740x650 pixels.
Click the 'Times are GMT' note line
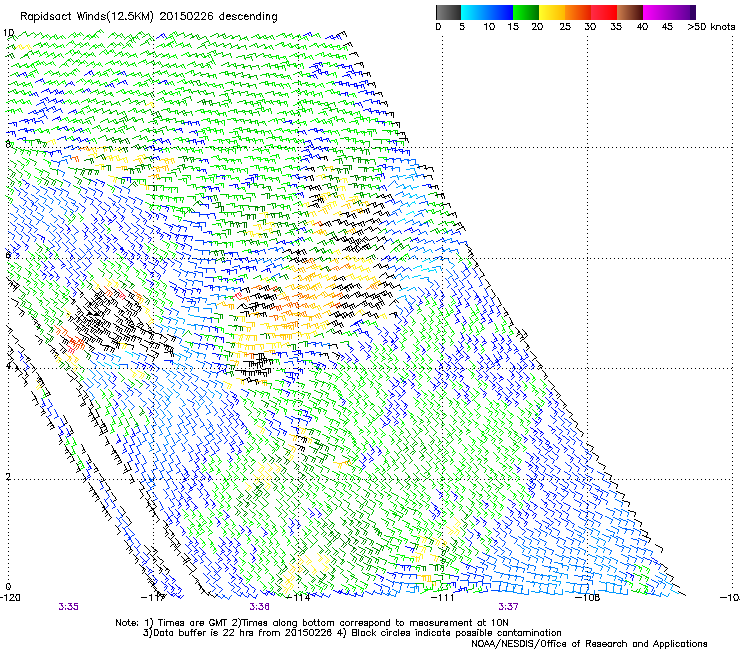pyautogui.click(x=311, y=623)
